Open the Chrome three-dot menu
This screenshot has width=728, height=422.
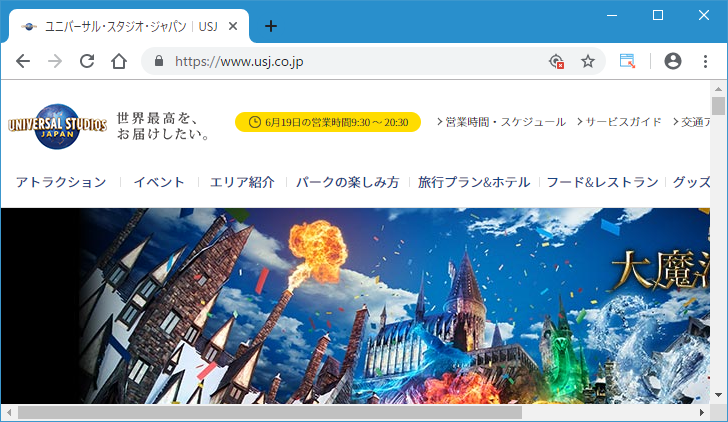705,61
